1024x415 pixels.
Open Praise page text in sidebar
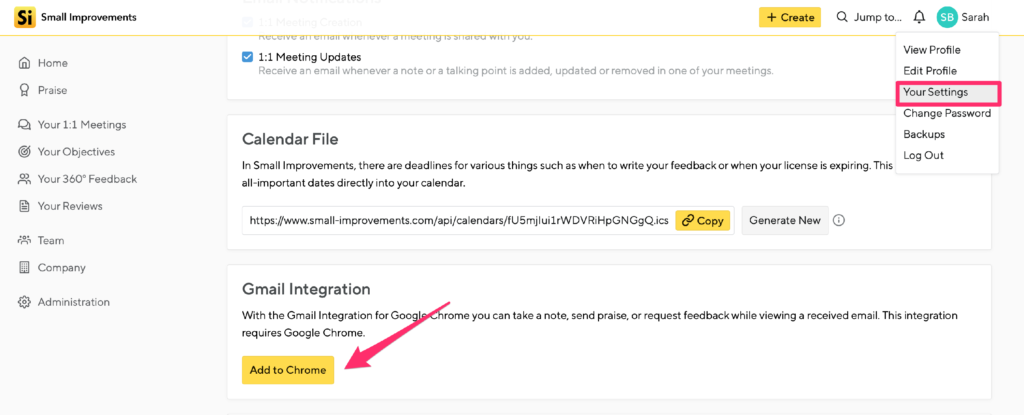[x=52, y=90]
